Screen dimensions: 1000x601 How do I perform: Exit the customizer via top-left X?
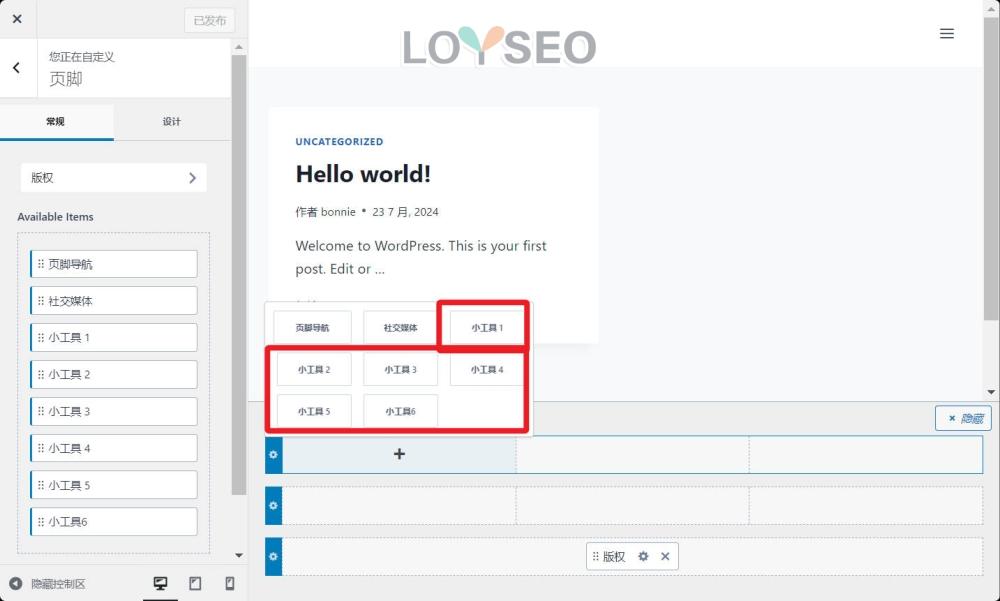tap(16, 18)
